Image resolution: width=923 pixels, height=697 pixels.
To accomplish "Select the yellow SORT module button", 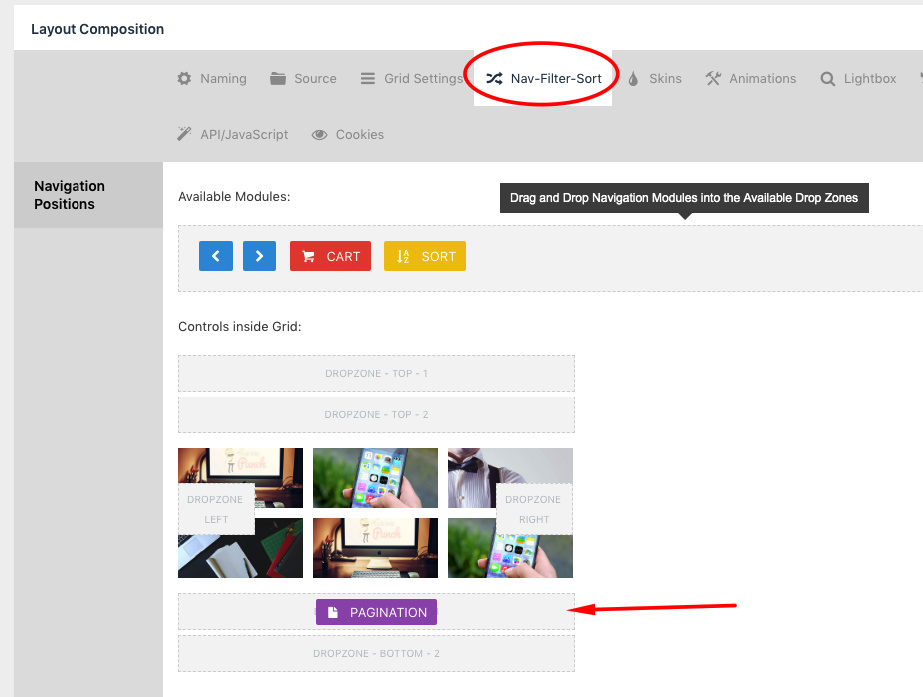I will pos(424,256).
